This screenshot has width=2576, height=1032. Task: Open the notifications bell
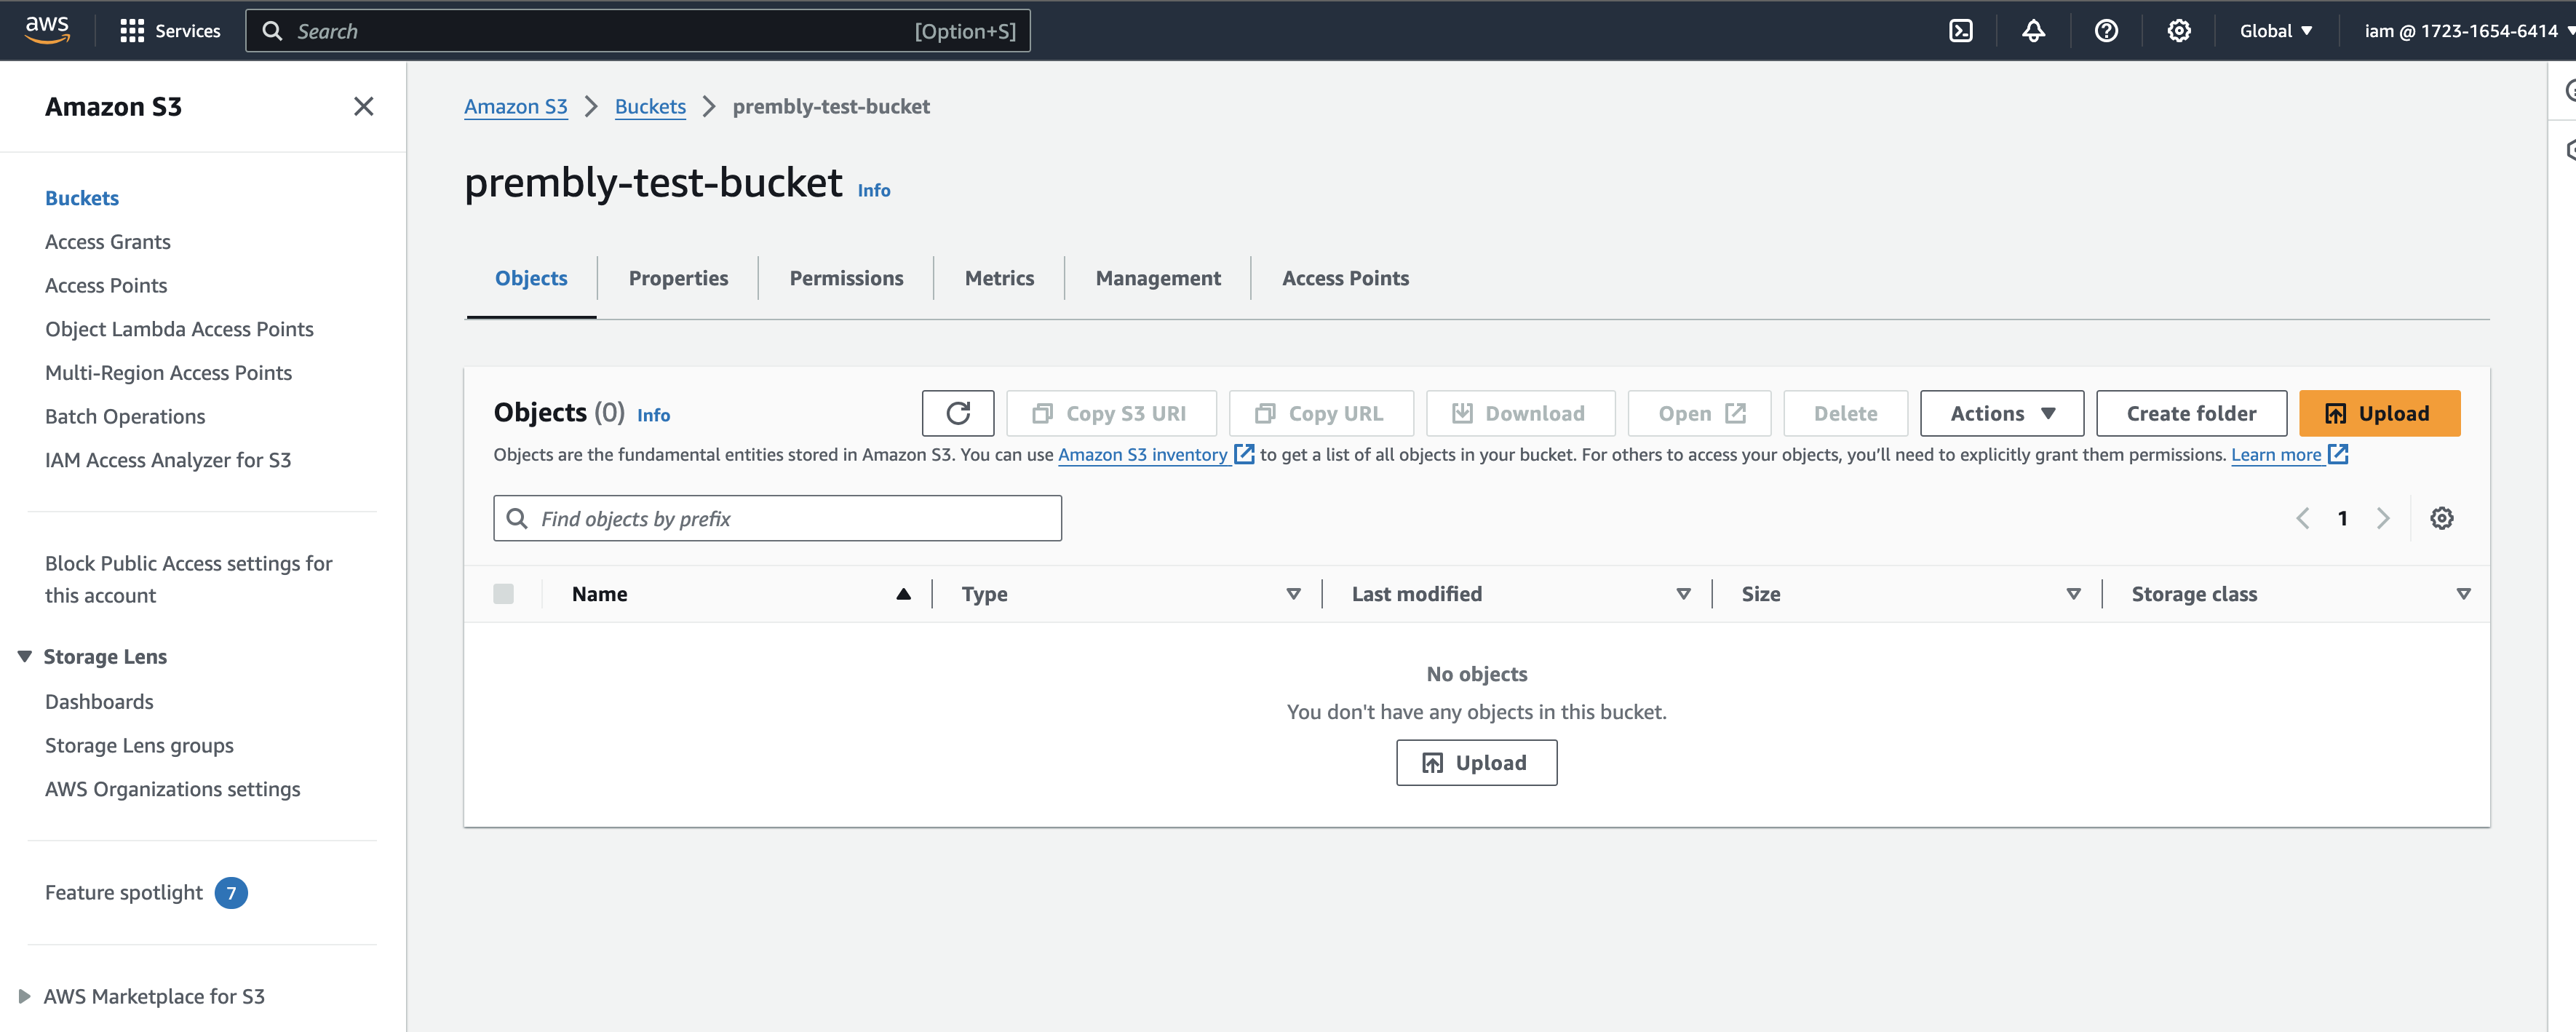point(2033,31)
